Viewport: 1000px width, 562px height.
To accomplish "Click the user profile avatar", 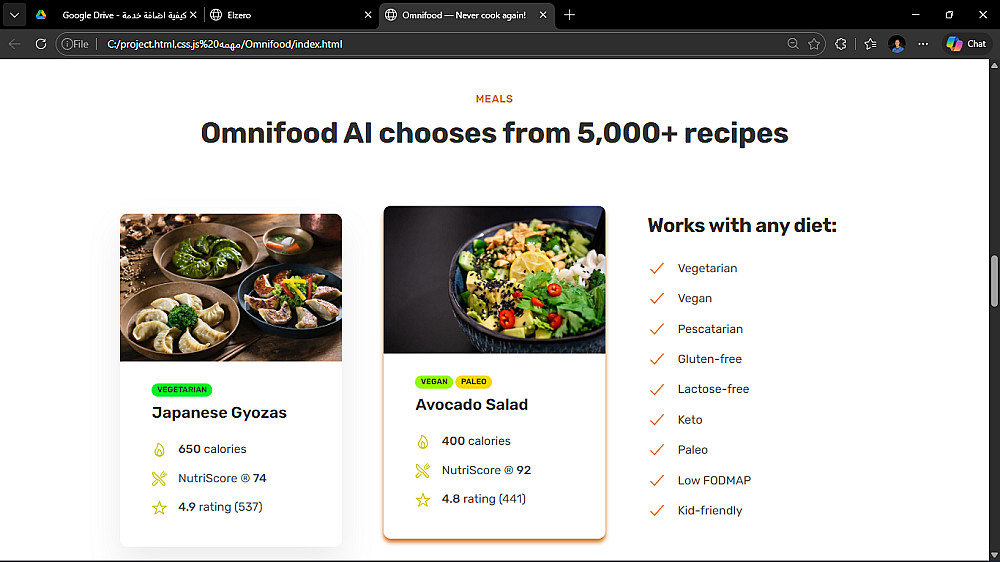I will point(897,44).
